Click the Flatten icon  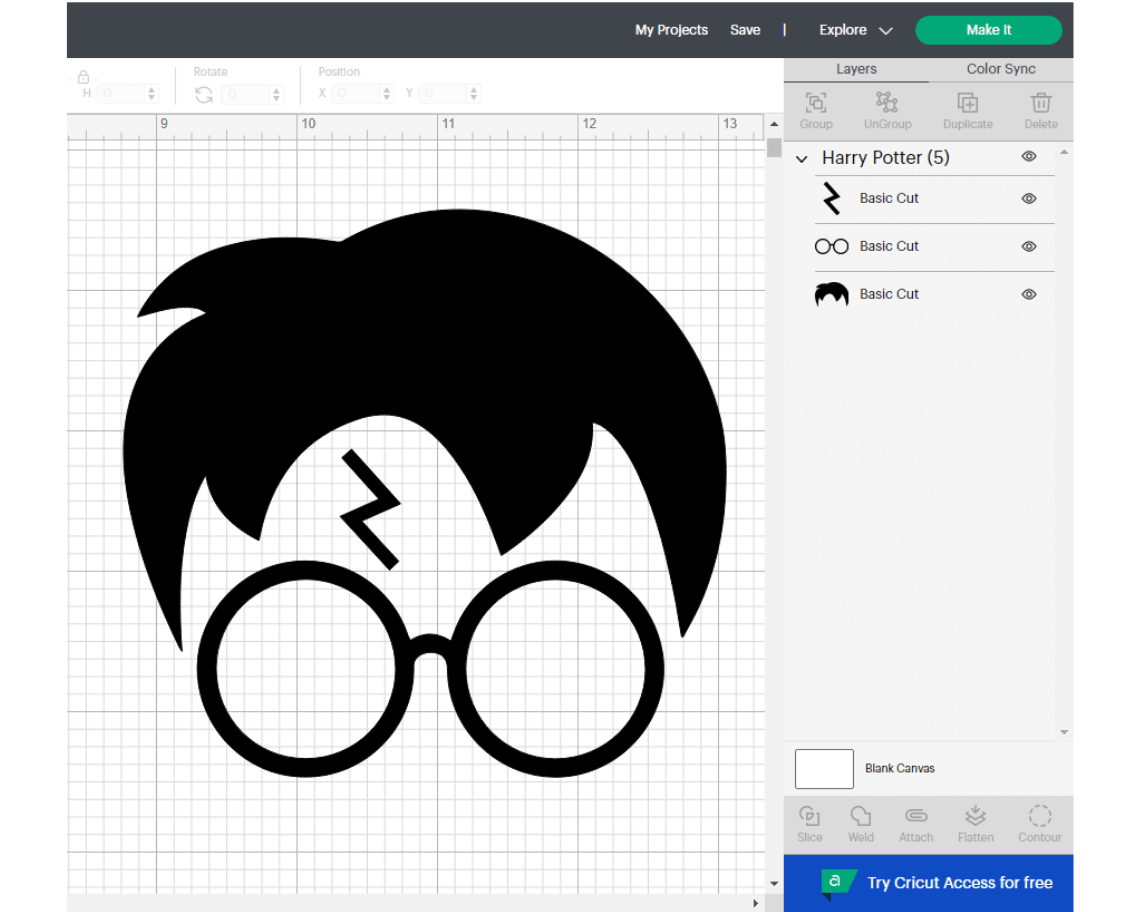tap(975, 816)
